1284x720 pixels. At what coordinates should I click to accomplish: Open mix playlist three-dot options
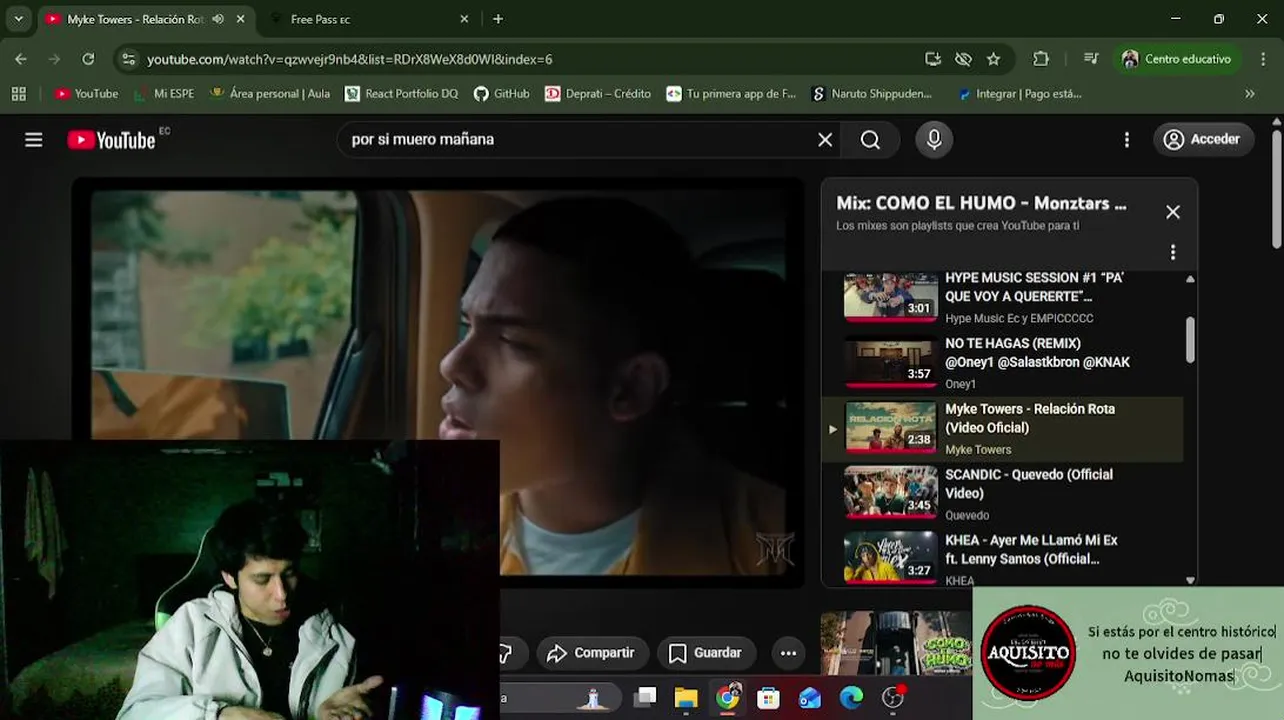coord(1173,252)
